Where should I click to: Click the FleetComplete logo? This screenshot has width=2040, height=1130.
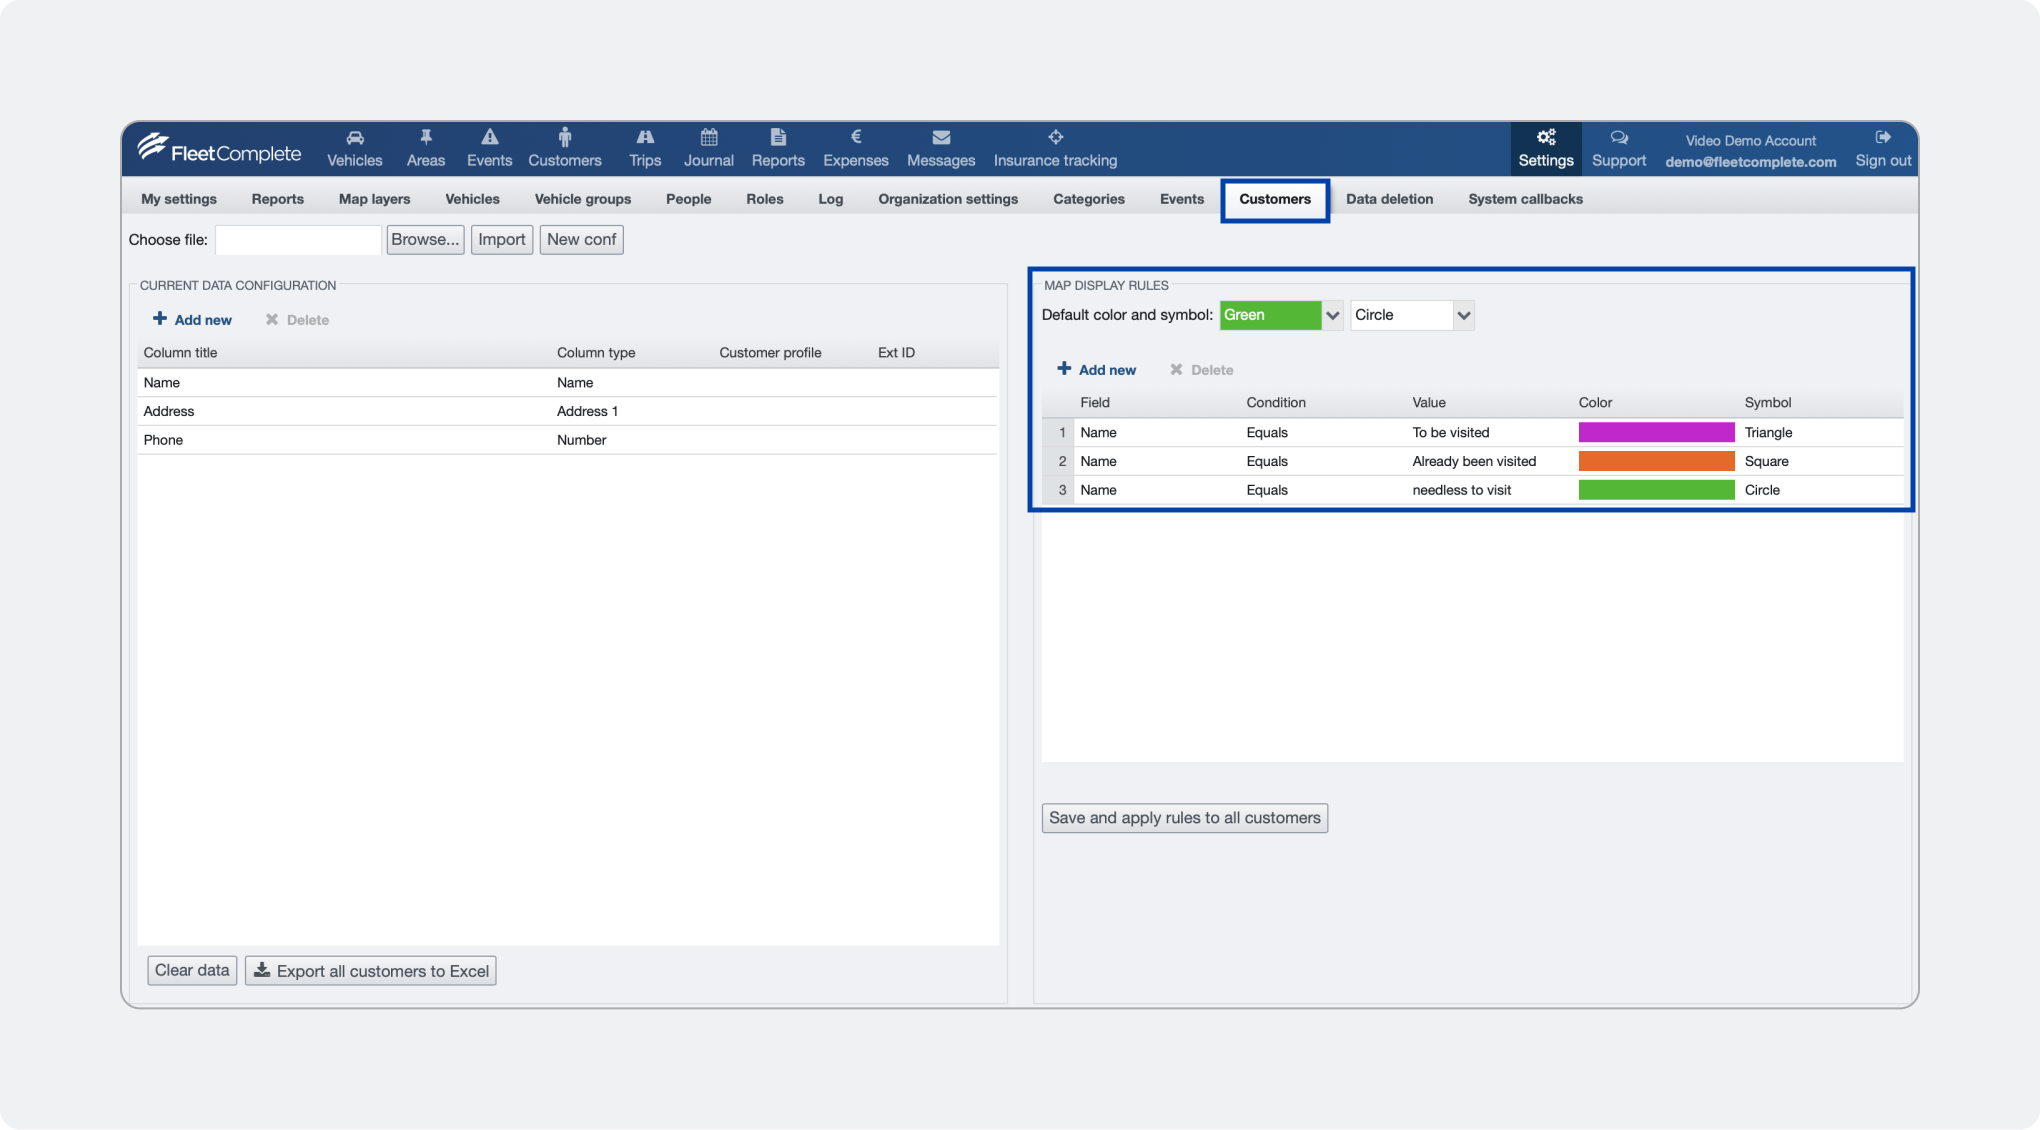coord(219,148)
